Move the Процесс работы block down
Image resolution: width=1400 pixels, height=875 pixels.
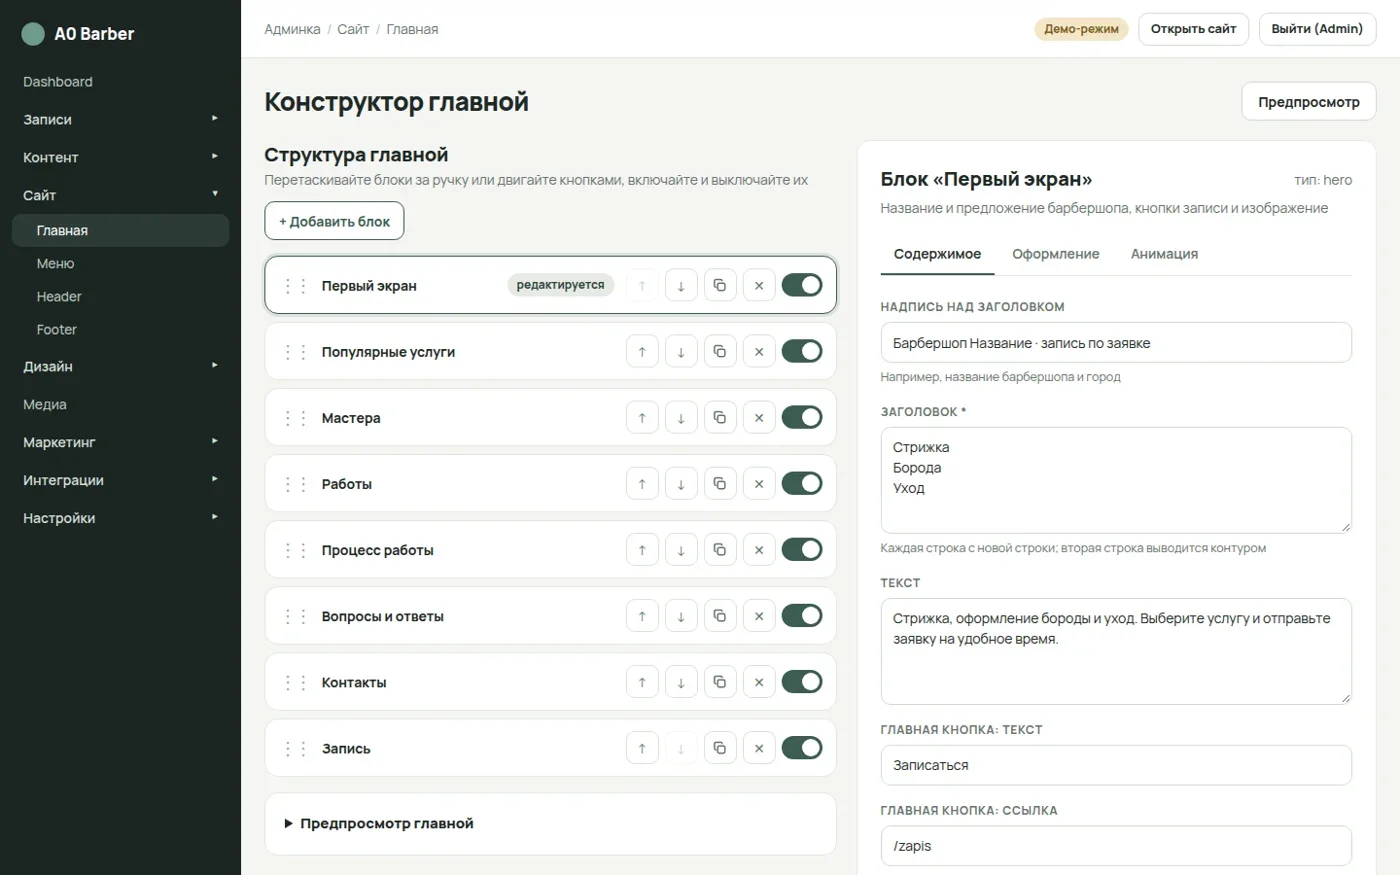[681, 550]
